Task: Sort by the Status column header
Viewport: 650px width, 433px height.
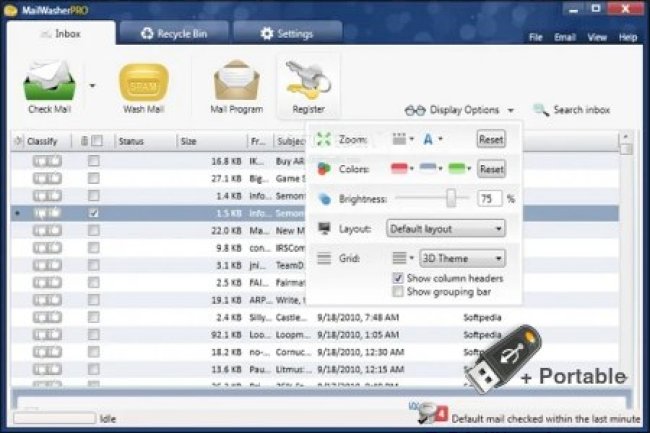Action: [146, 141]
